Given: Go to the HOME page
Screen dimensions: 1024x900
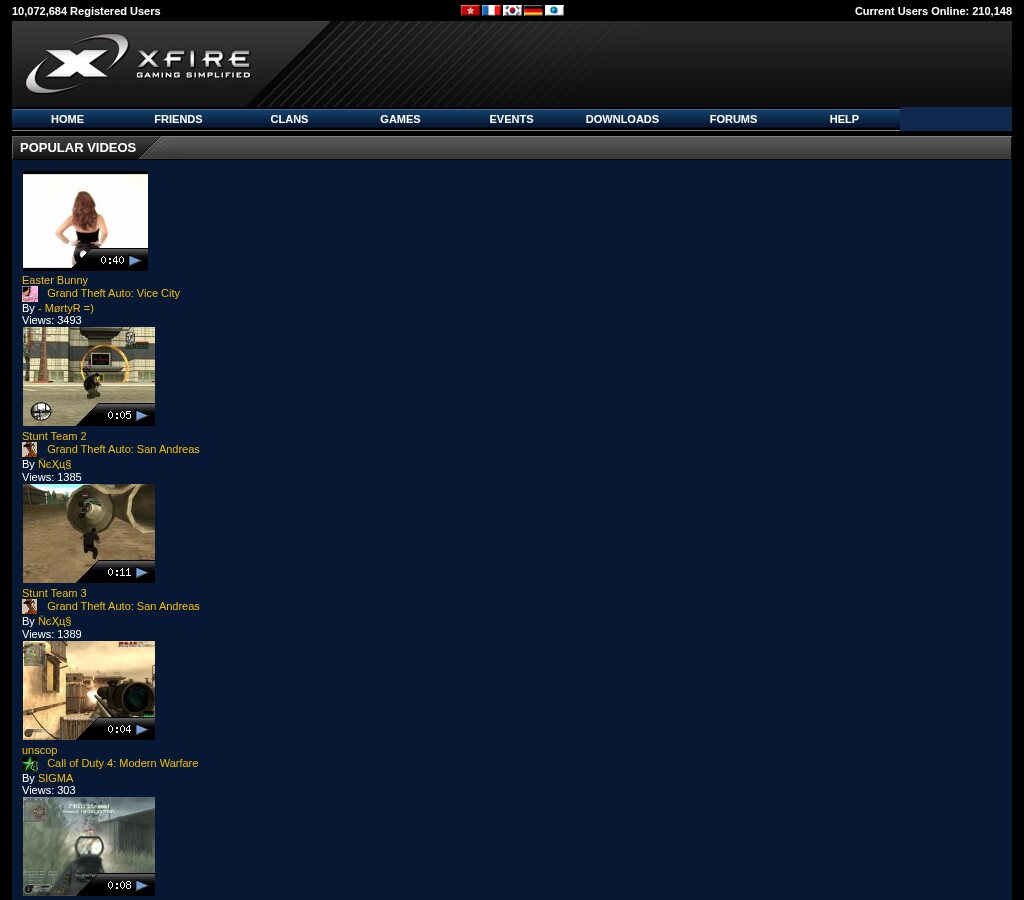Looking at the screenshot, I should [67, 120].
